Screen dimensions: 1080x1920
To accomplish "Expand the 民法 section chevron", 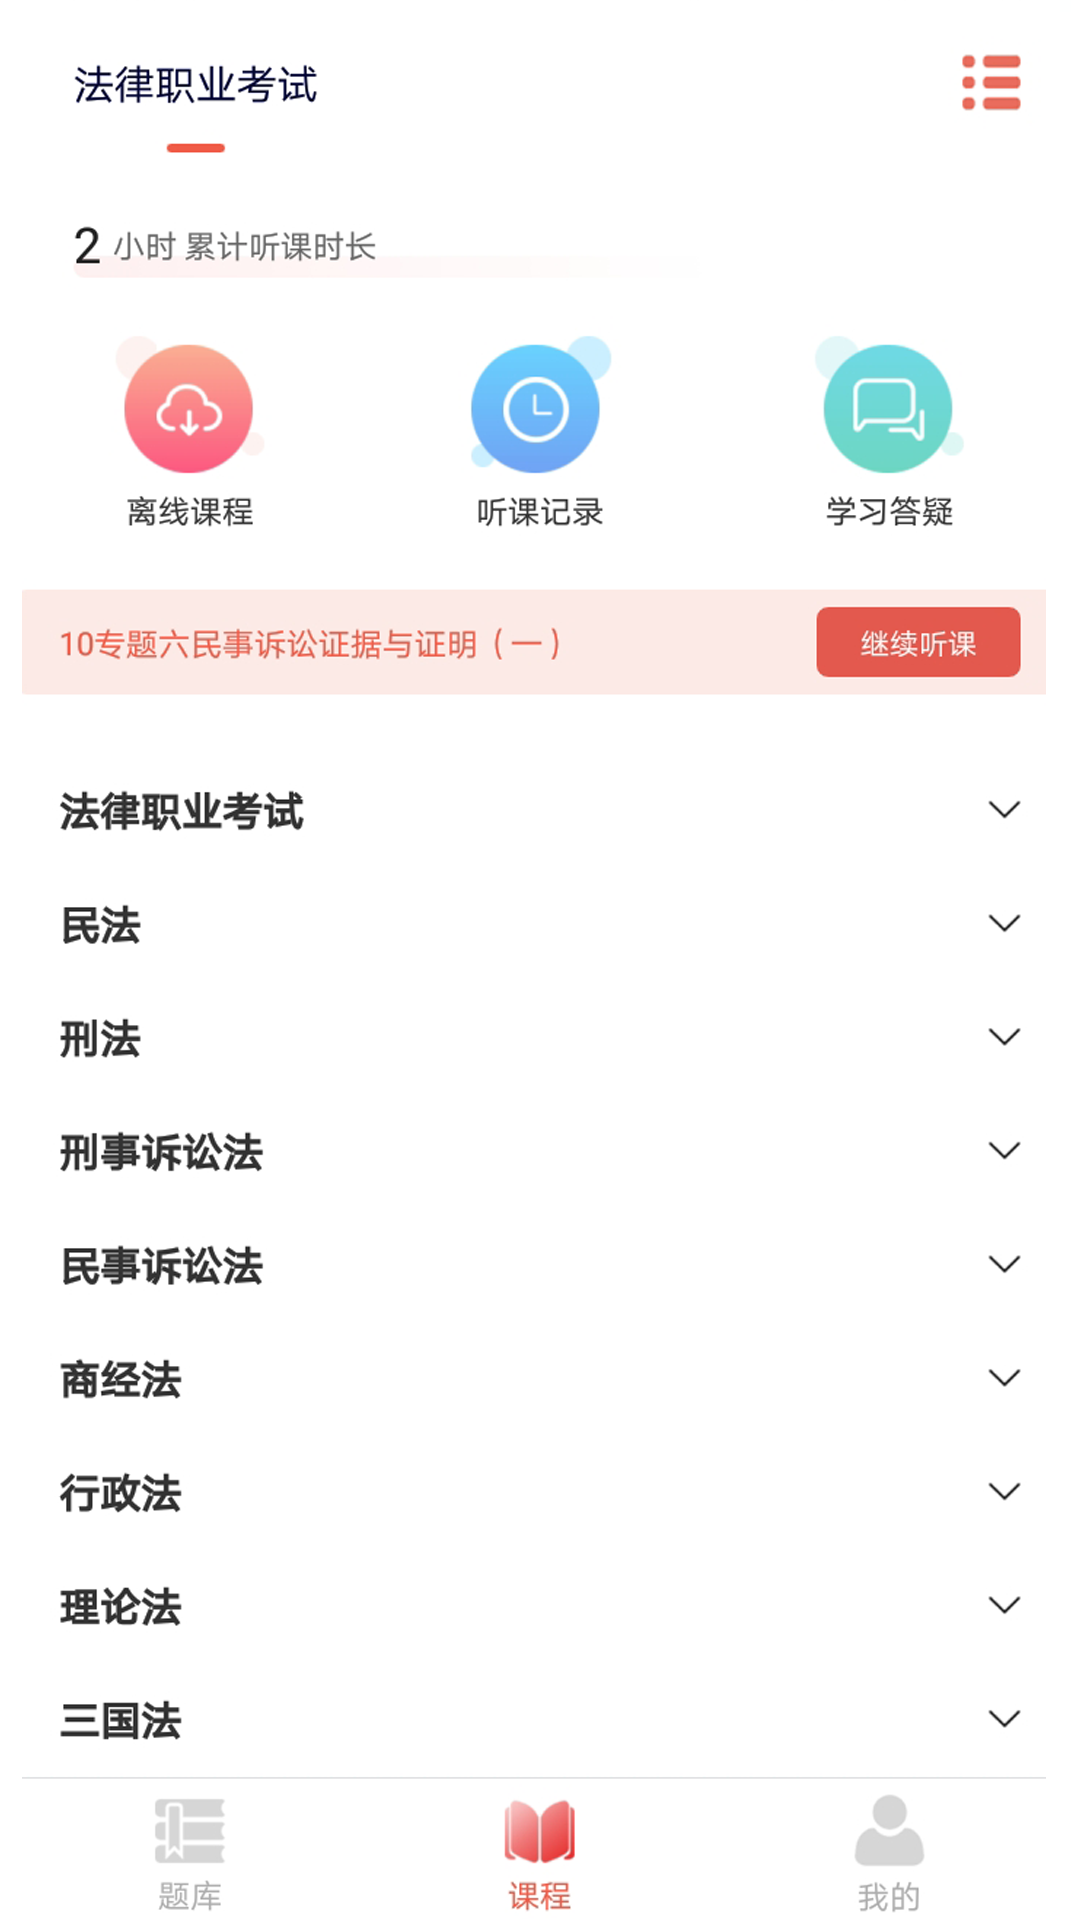I will tap(1004, 923).
